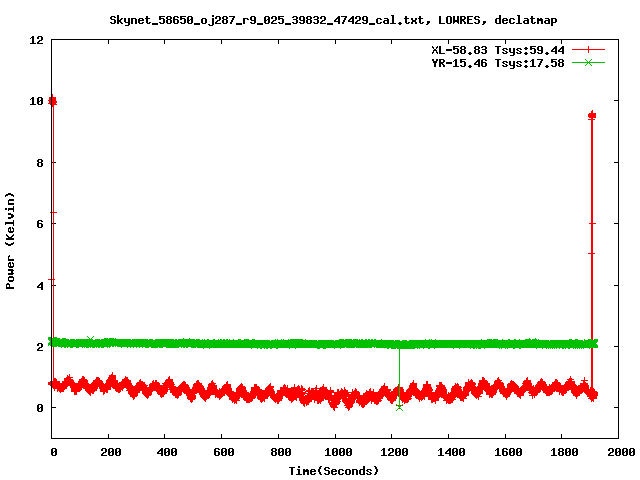Select the XL-58.83 Tsys:59.44 legend entry
640x480 pixels.
498,50
